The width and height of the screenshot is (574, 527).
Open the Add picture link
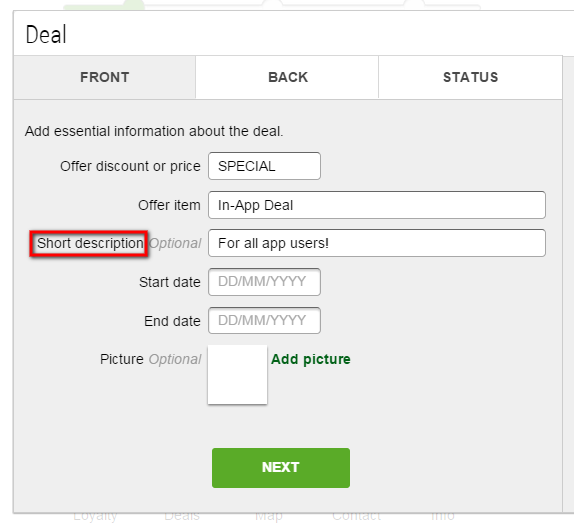[x=310, y=359]
